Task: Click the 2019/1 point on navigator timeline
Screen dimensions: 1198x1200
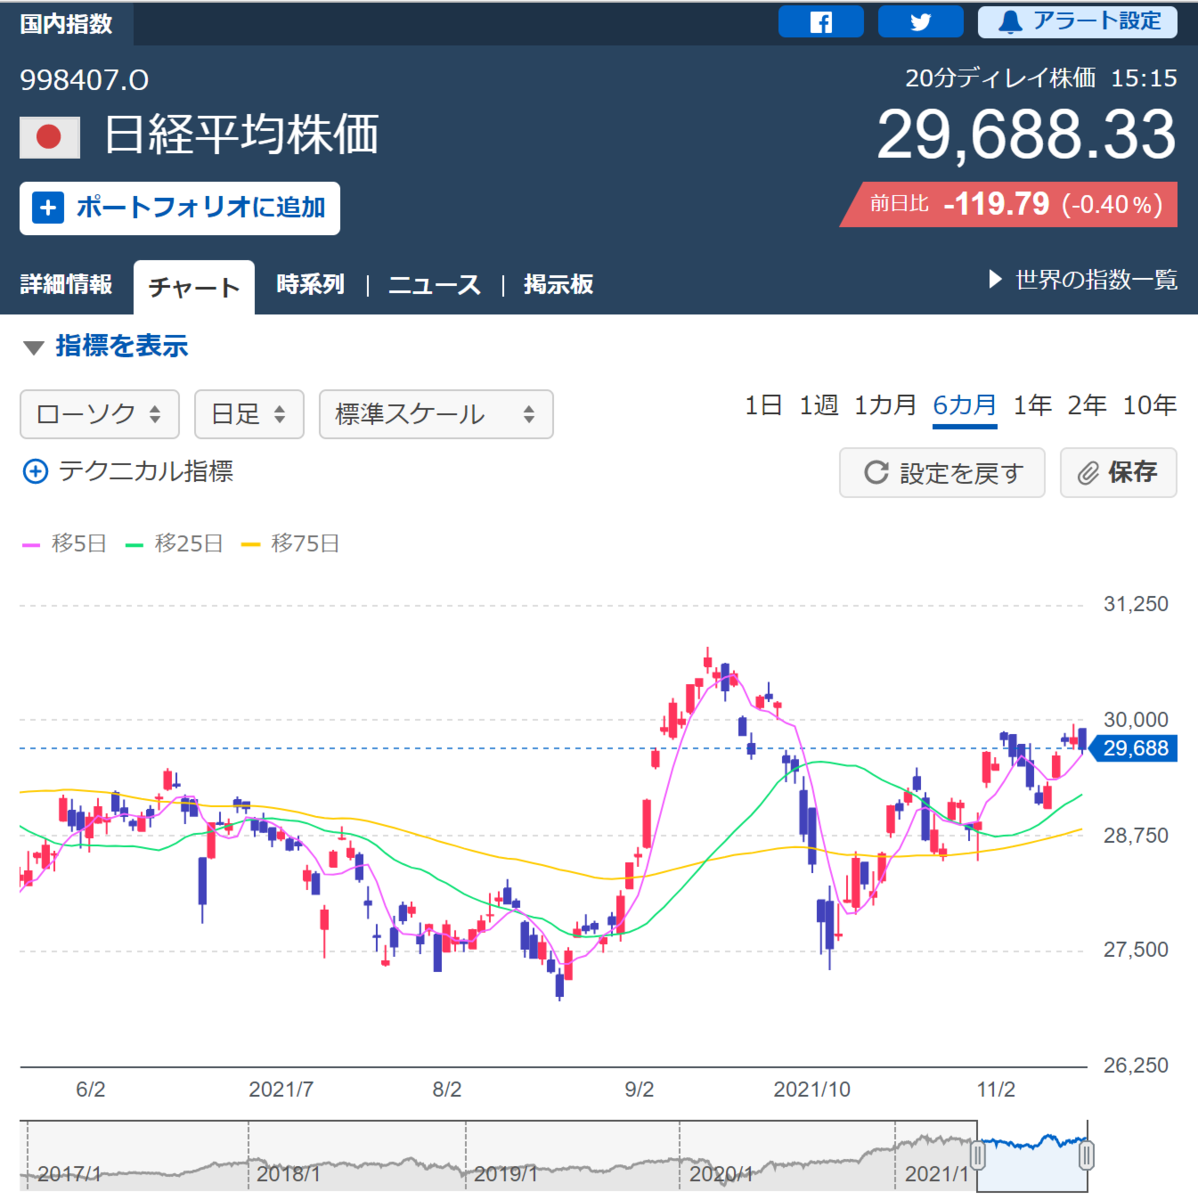Action: 506,1174
